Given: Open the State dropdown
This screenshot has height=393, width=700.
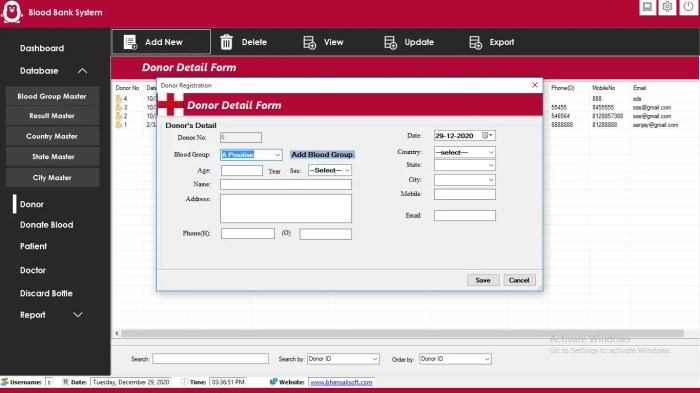Looking at the screenshot, I should [491, 165].
